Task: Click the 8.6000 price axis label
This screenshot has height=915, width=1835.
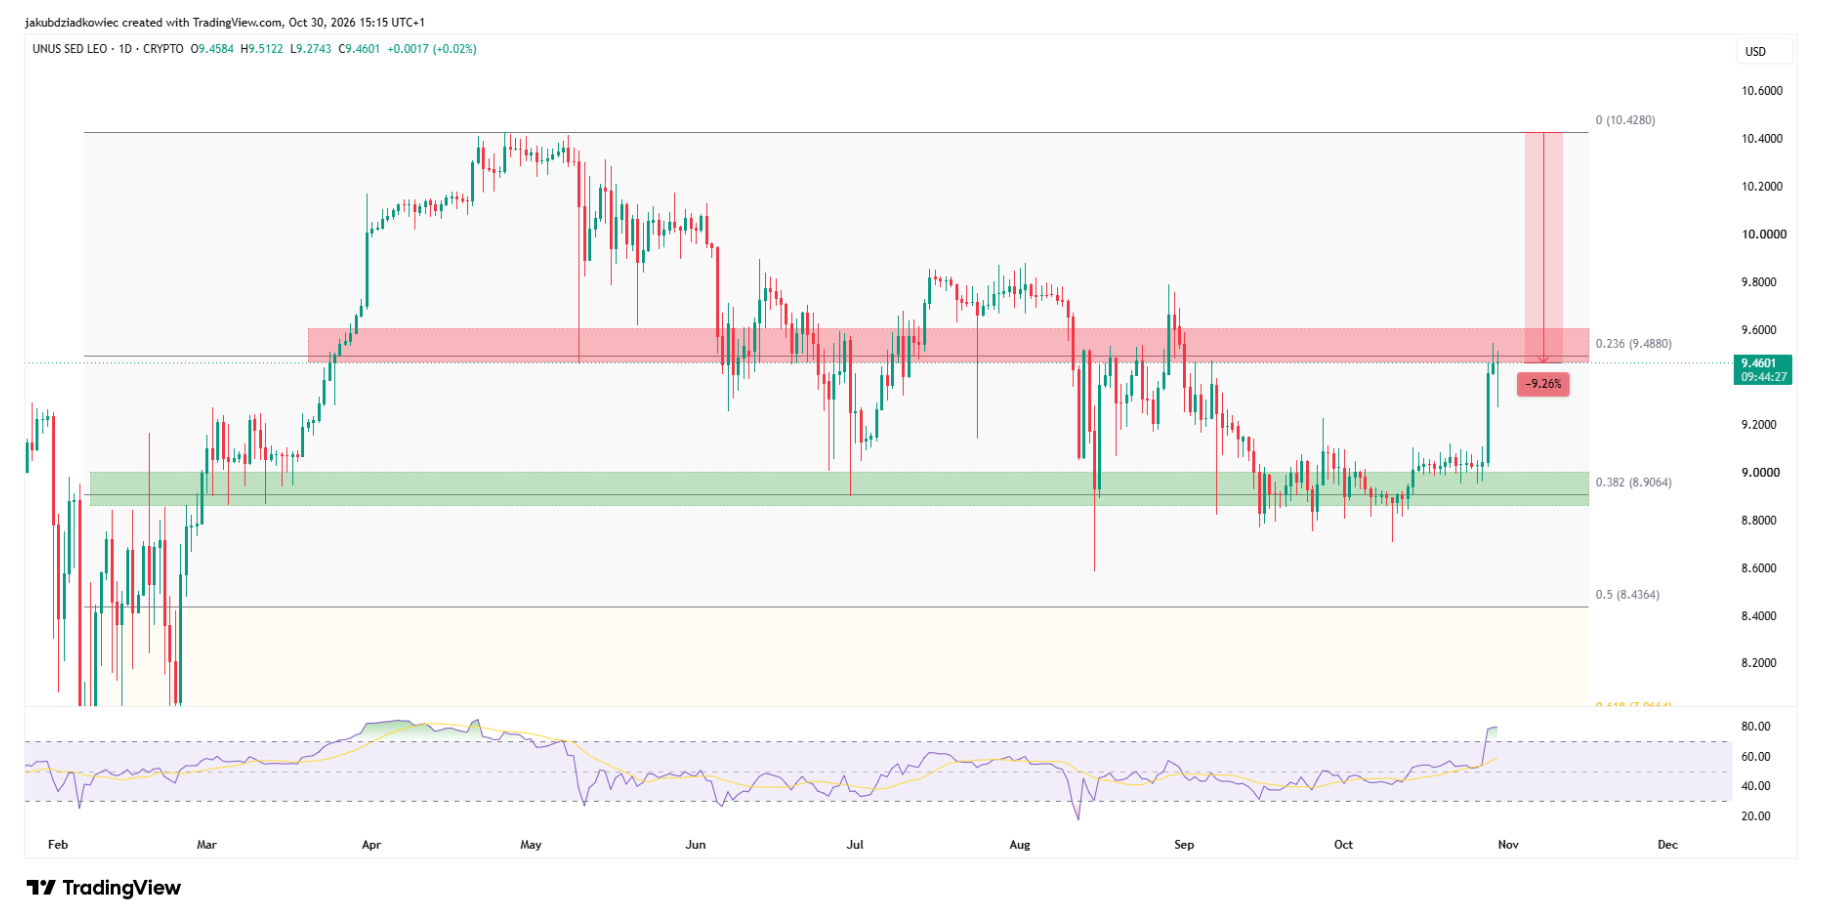Action: click(1759, 568)
